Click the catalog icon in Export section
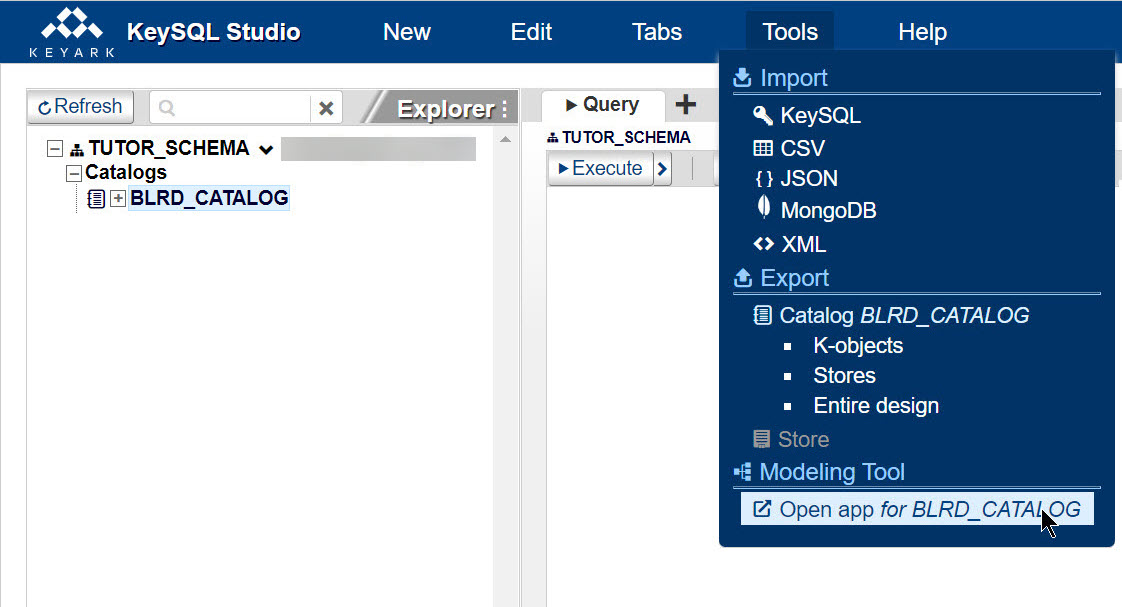 click(x=762, y=315)
